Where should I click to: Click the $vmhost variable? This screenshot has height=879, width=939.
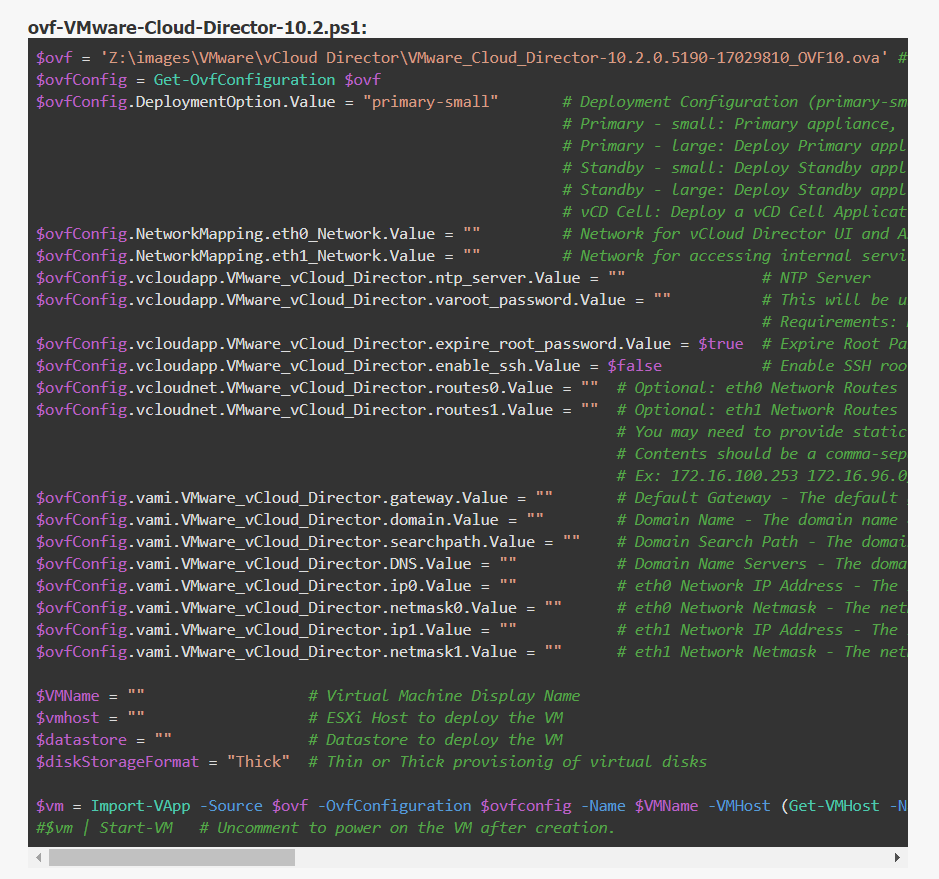[68, 718]
